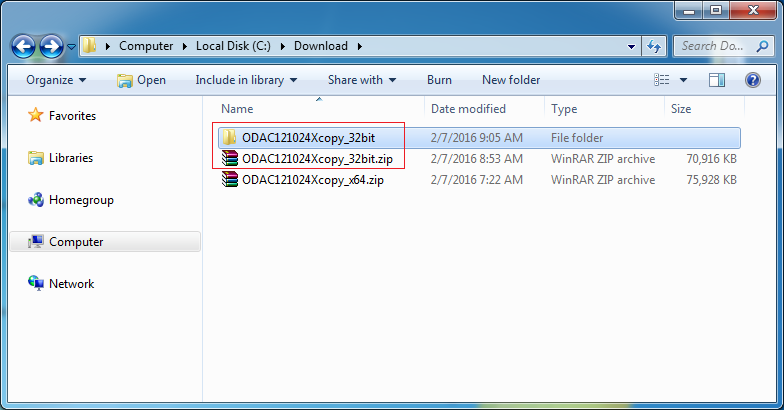Screen dimensions: 784x410
Task: Close the Explorer window
Action: 754,10
